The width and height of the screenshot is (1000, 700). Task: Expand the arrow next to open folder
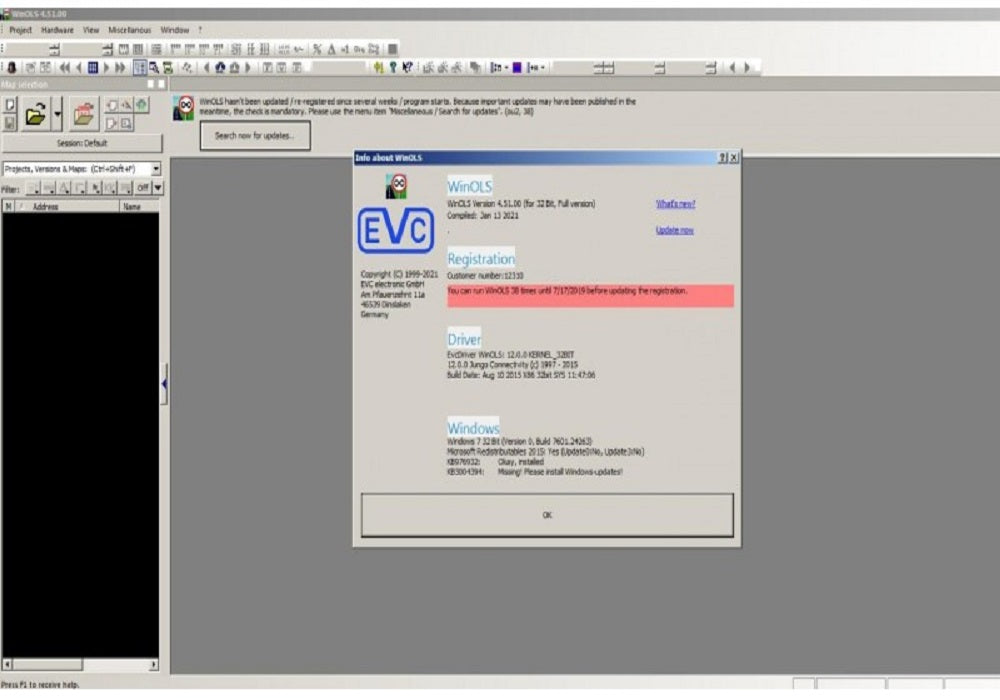(57, 115)
